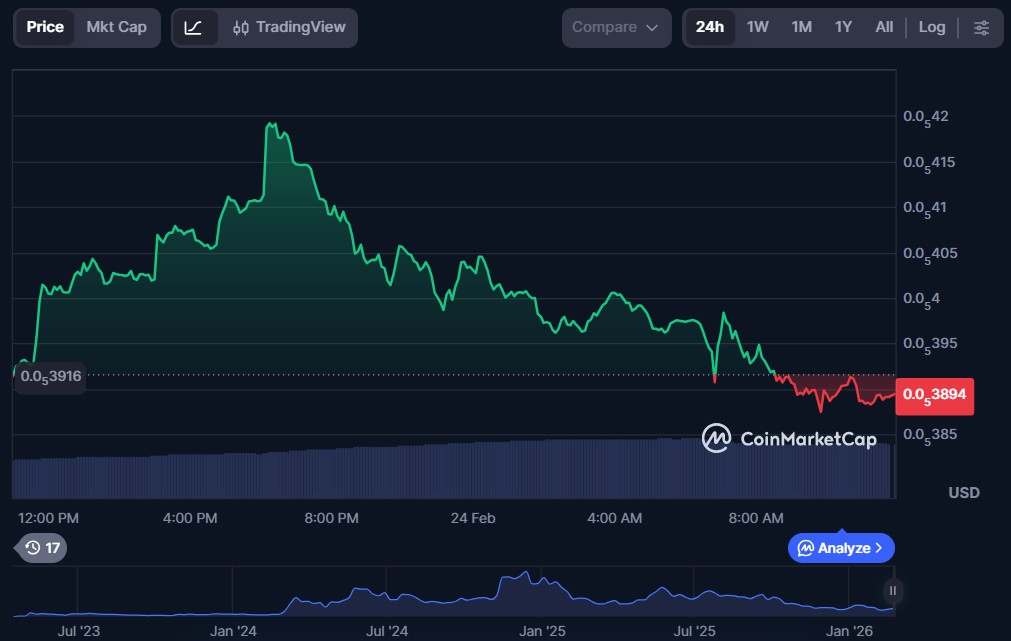The image size is (1011, 641).
Task: Expand the Analyze chevron arrow
Action: coord(879,548)
